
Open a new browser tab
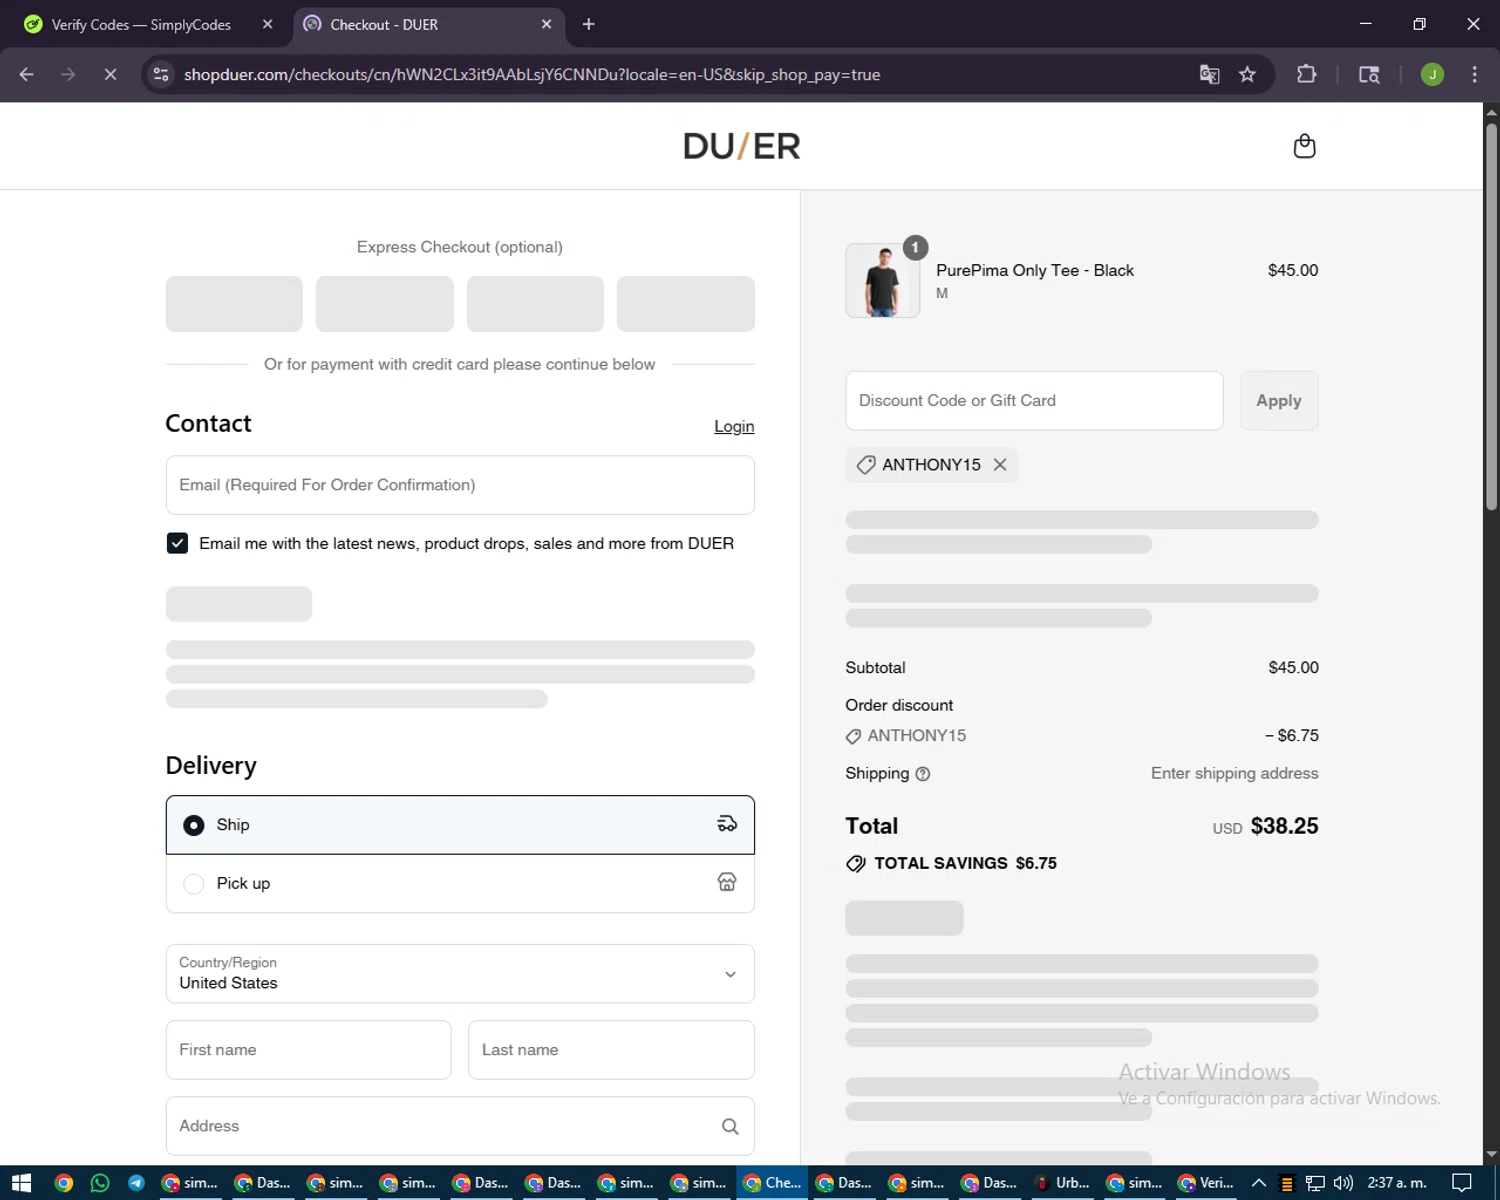[x=588, y=24]
